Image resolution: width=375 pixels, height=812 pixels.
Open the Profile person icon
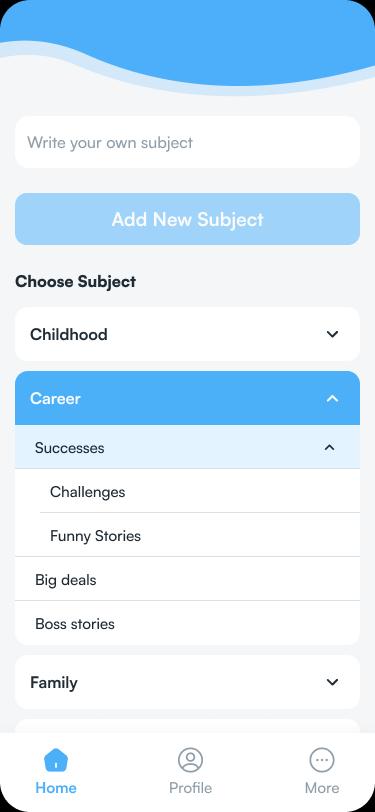tap(190, 760)
